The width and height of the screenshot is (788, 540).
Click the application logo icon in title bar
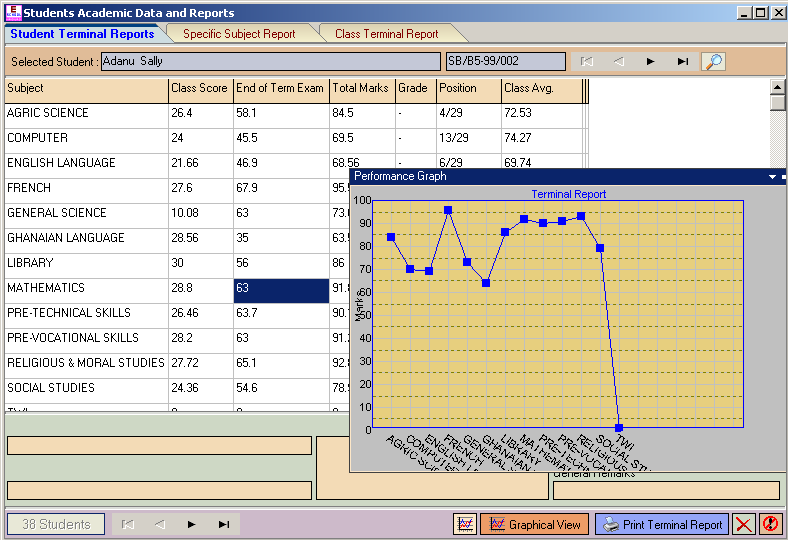pos(13,13)
